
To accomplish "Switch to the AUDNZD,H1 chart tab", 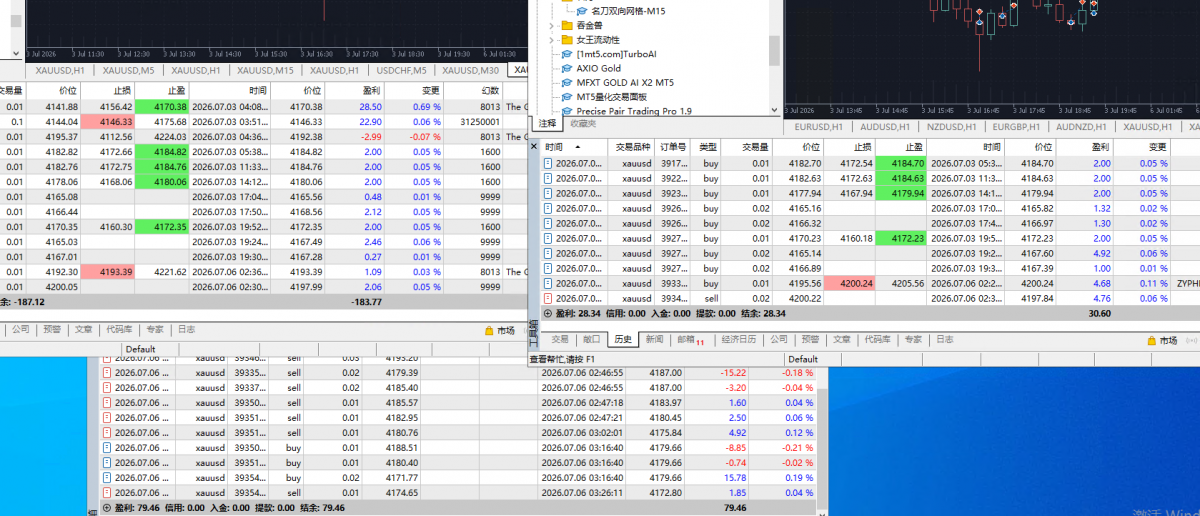I will (1083, 127).
